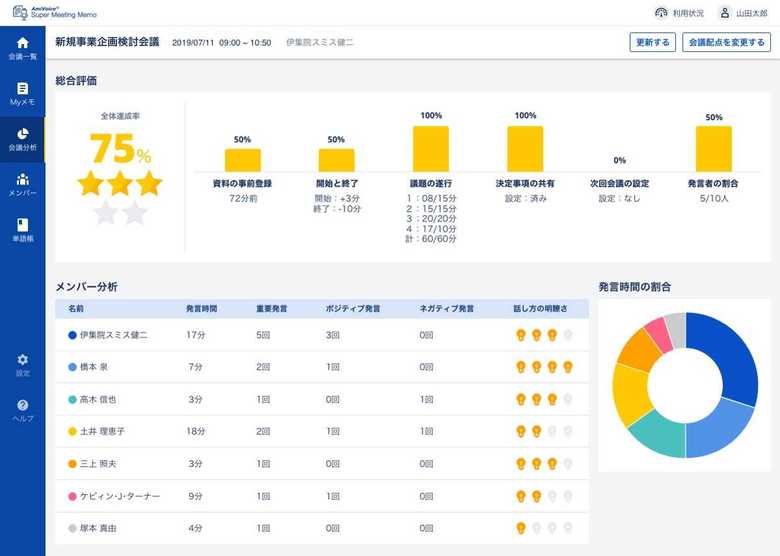Select member row 橋本 泉
This screenshot has height=556, width=780.
322,367
